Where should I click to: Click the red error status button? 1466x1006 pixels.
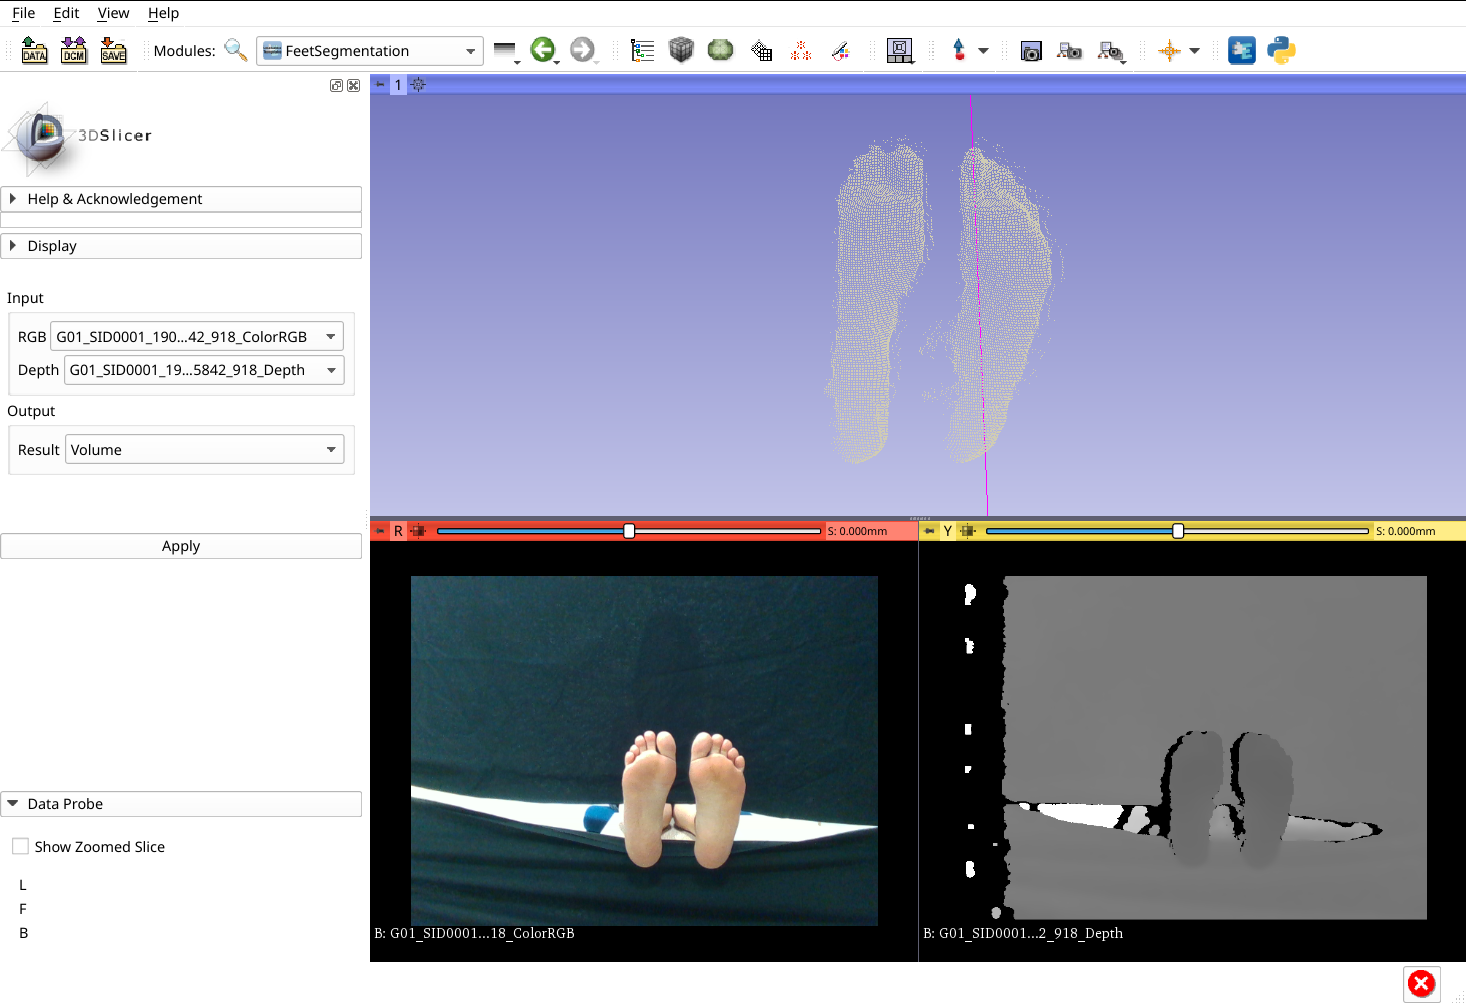(1421, 984)
